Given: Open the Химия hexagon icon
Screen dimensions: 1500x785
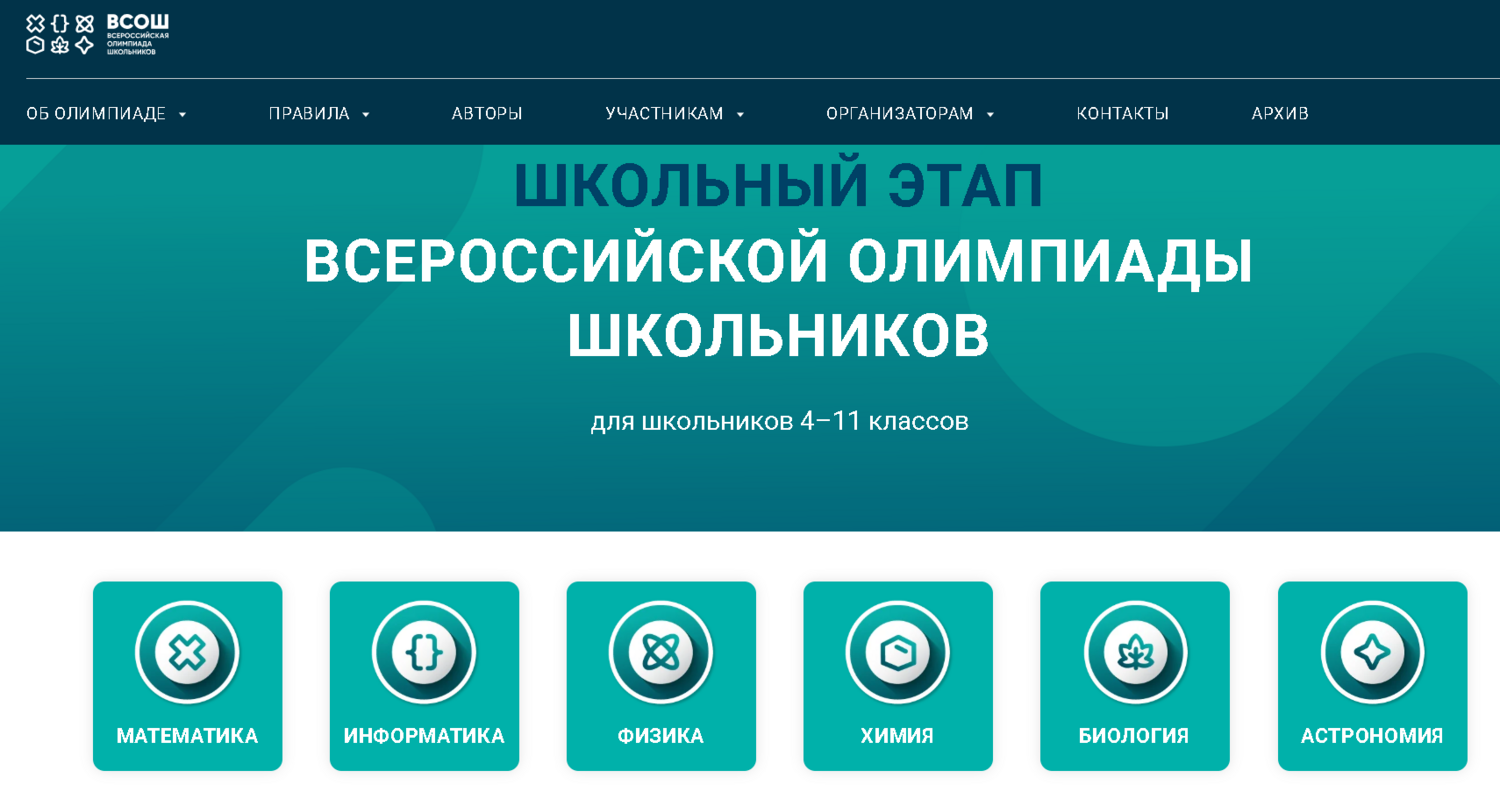Looking at the screenshot, I should coord(898,653).
